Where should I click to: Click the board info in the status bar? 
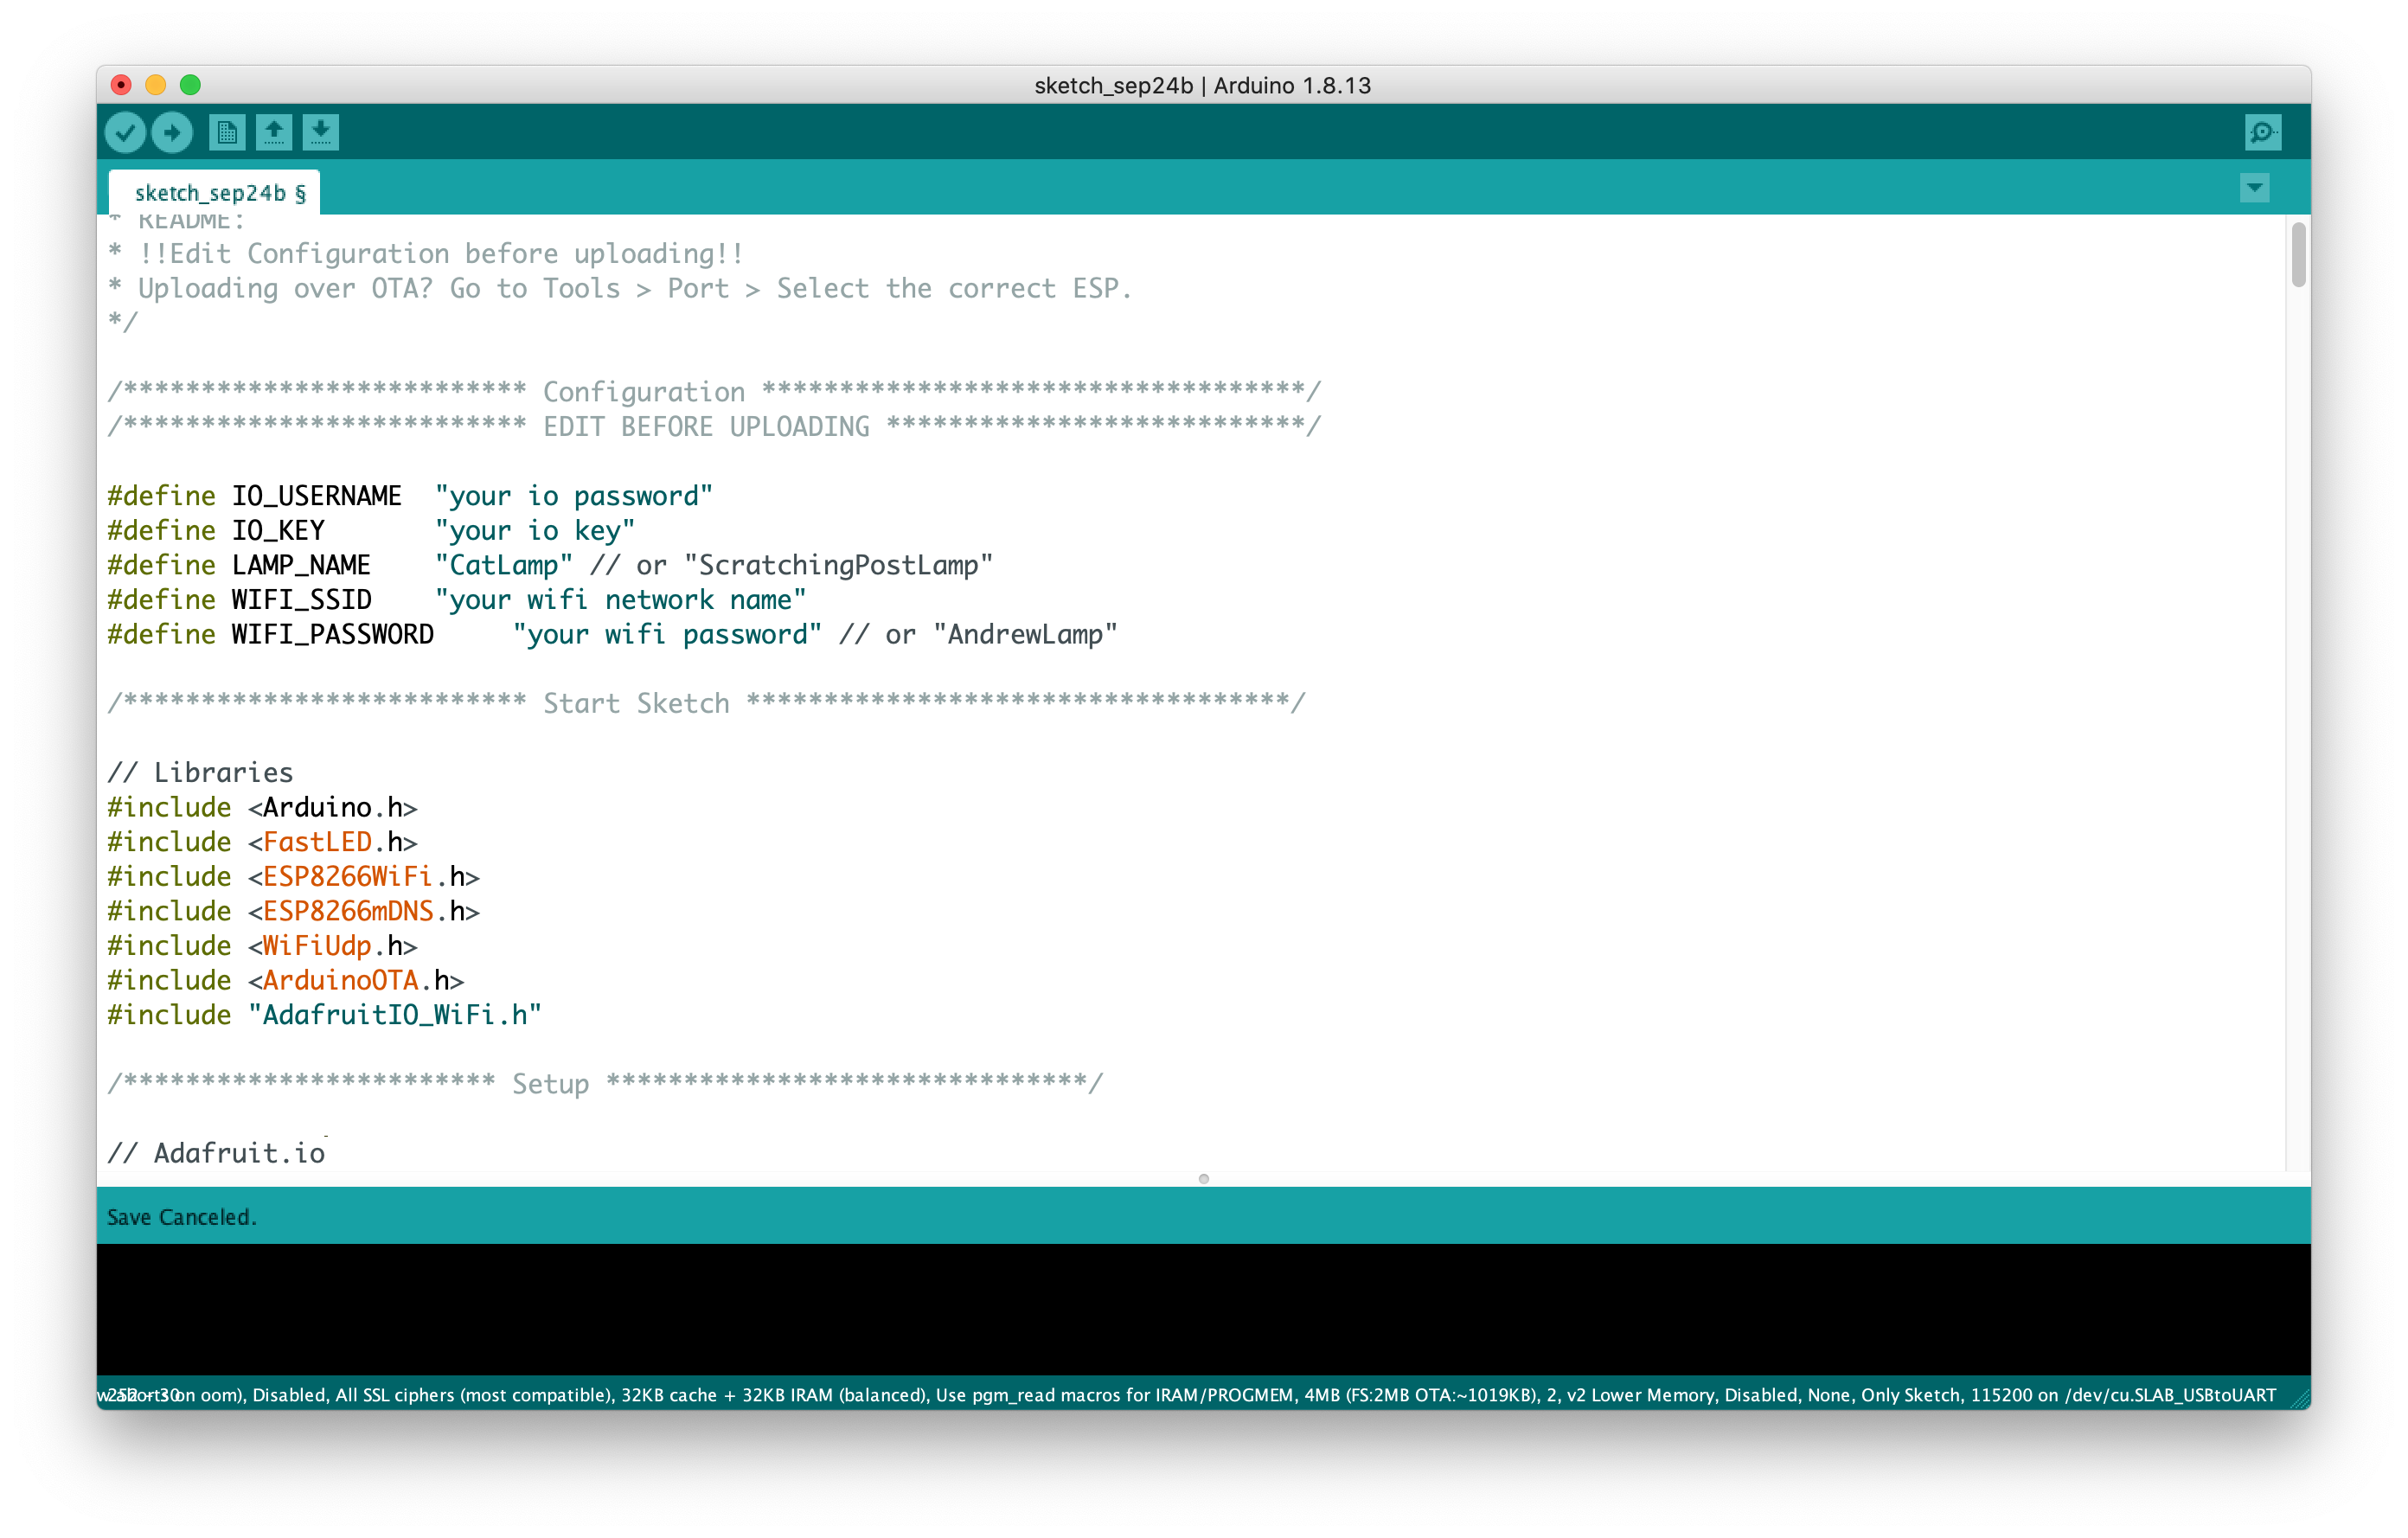pos(1200,1394)
